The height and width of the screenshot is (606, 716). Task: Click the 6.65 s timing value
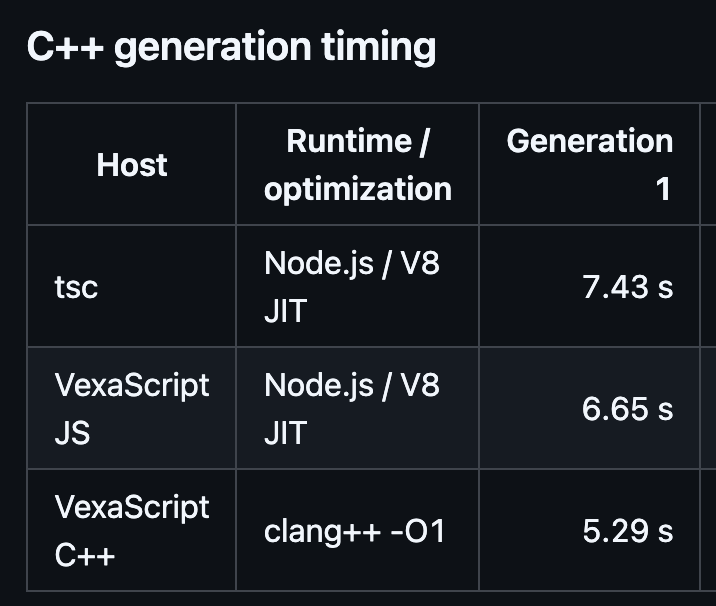(627, 409)
